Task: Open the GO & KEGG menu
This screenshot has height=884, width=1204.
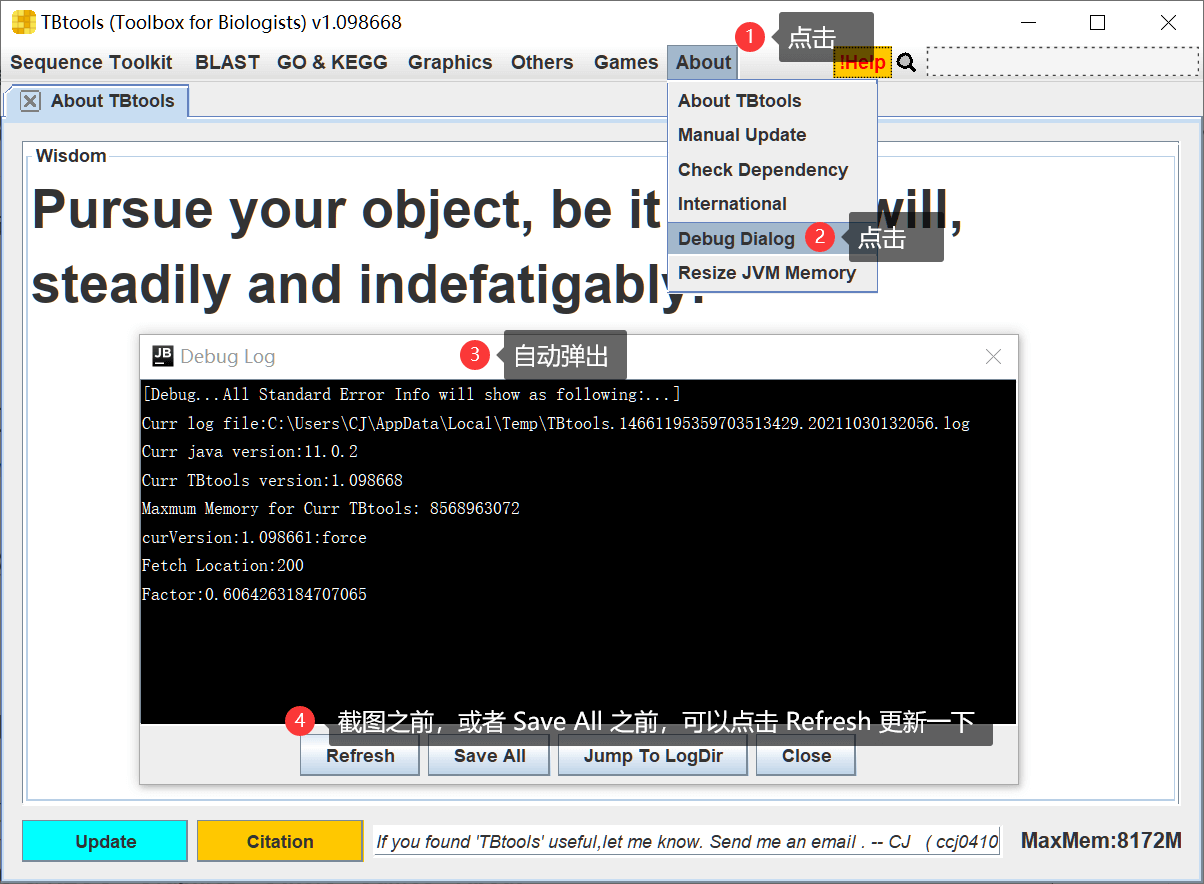Action: click(332, 62)
